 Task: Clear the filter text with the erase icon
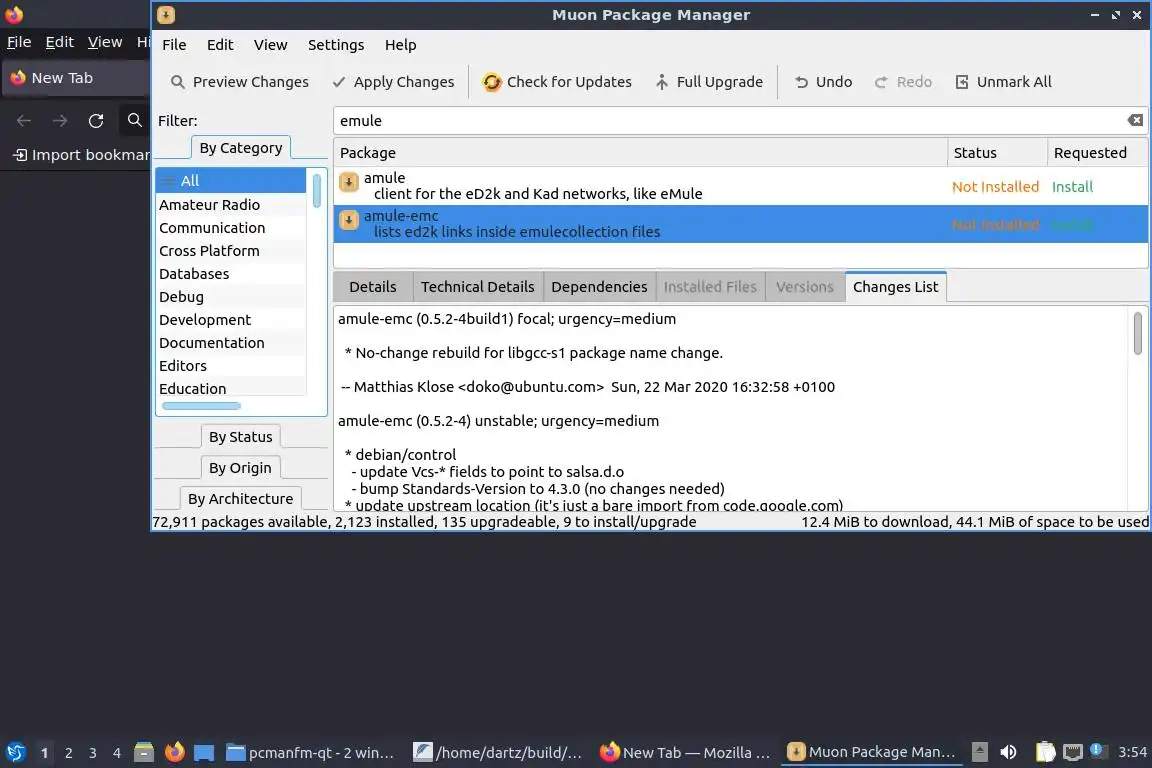[1135, 120]
